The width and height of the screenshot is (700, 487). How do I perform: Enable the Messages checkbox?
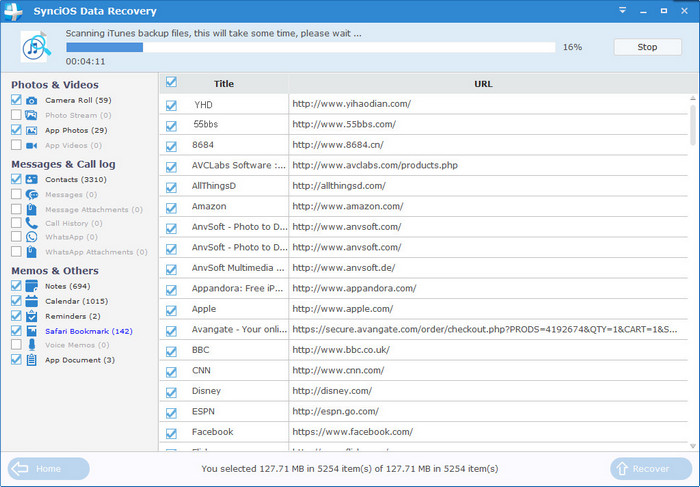coord(16,194)
